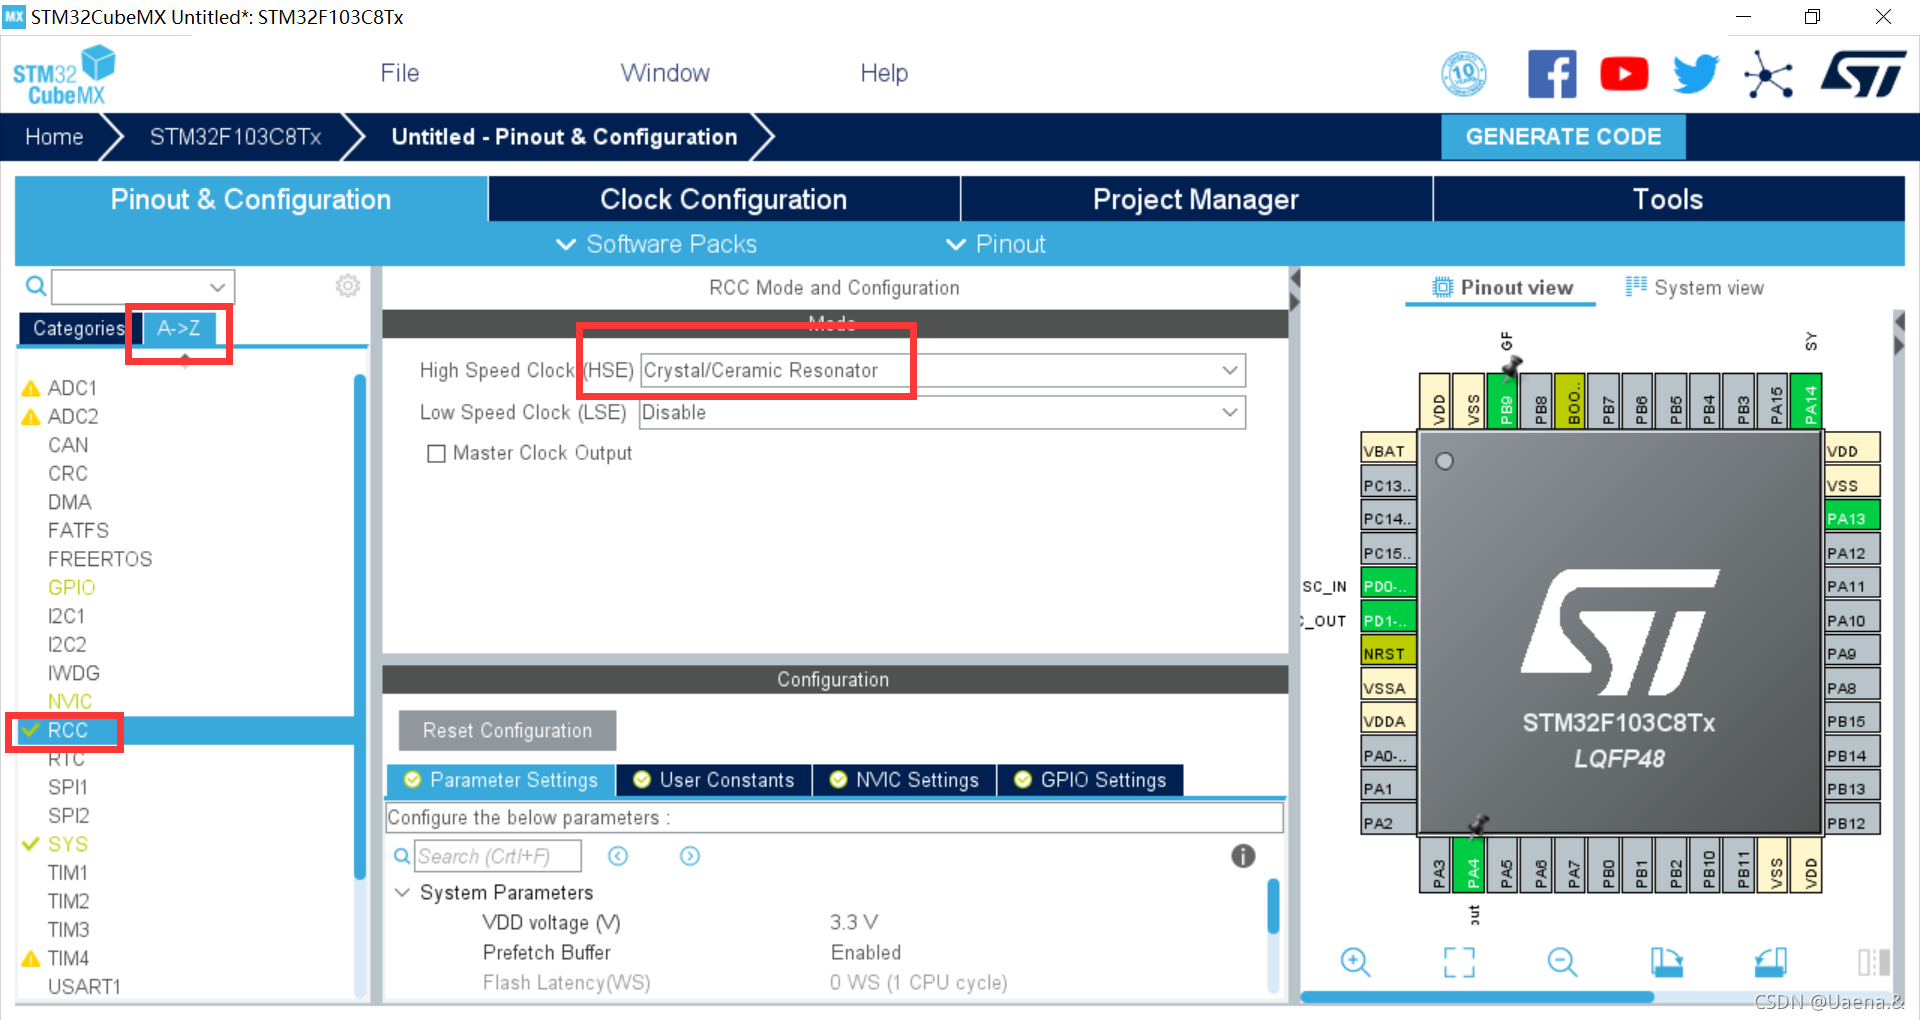Expand the Pinout dropdown menu
The height and width of the screenshot is (1020, 1920).
[996, 244]
